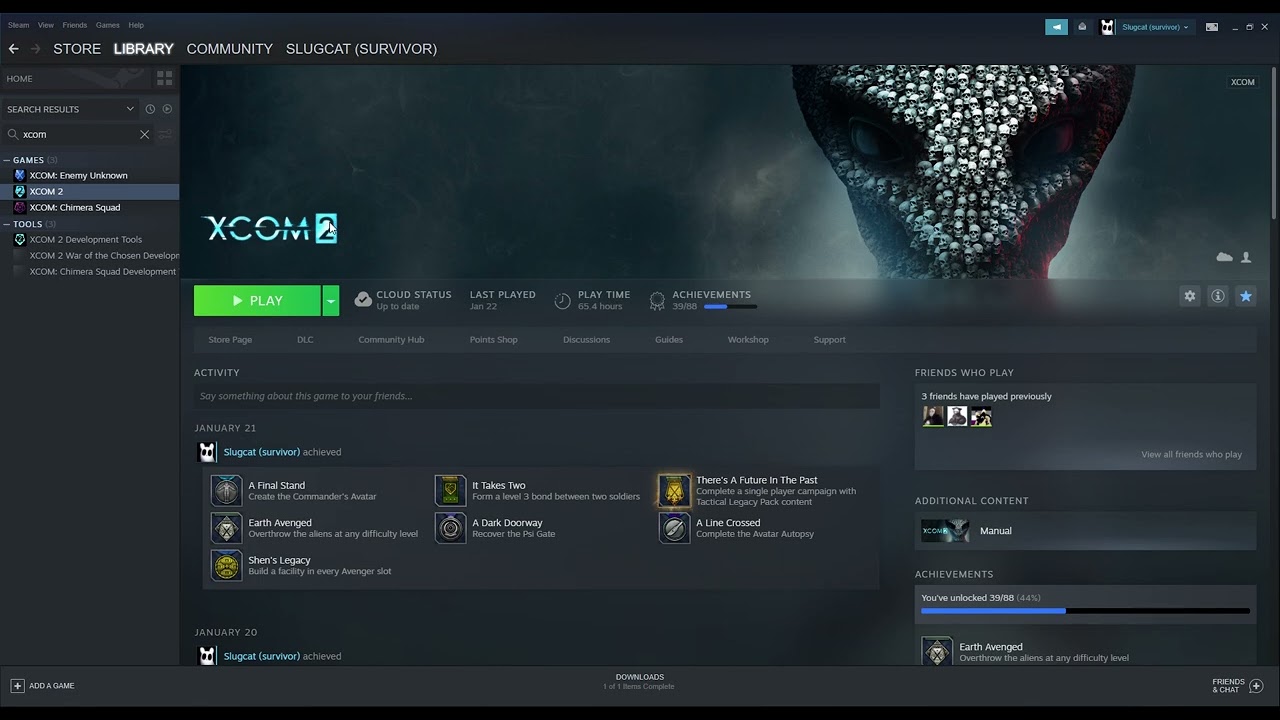
Task: Clear the xcom search text
Action: point(144,134)
